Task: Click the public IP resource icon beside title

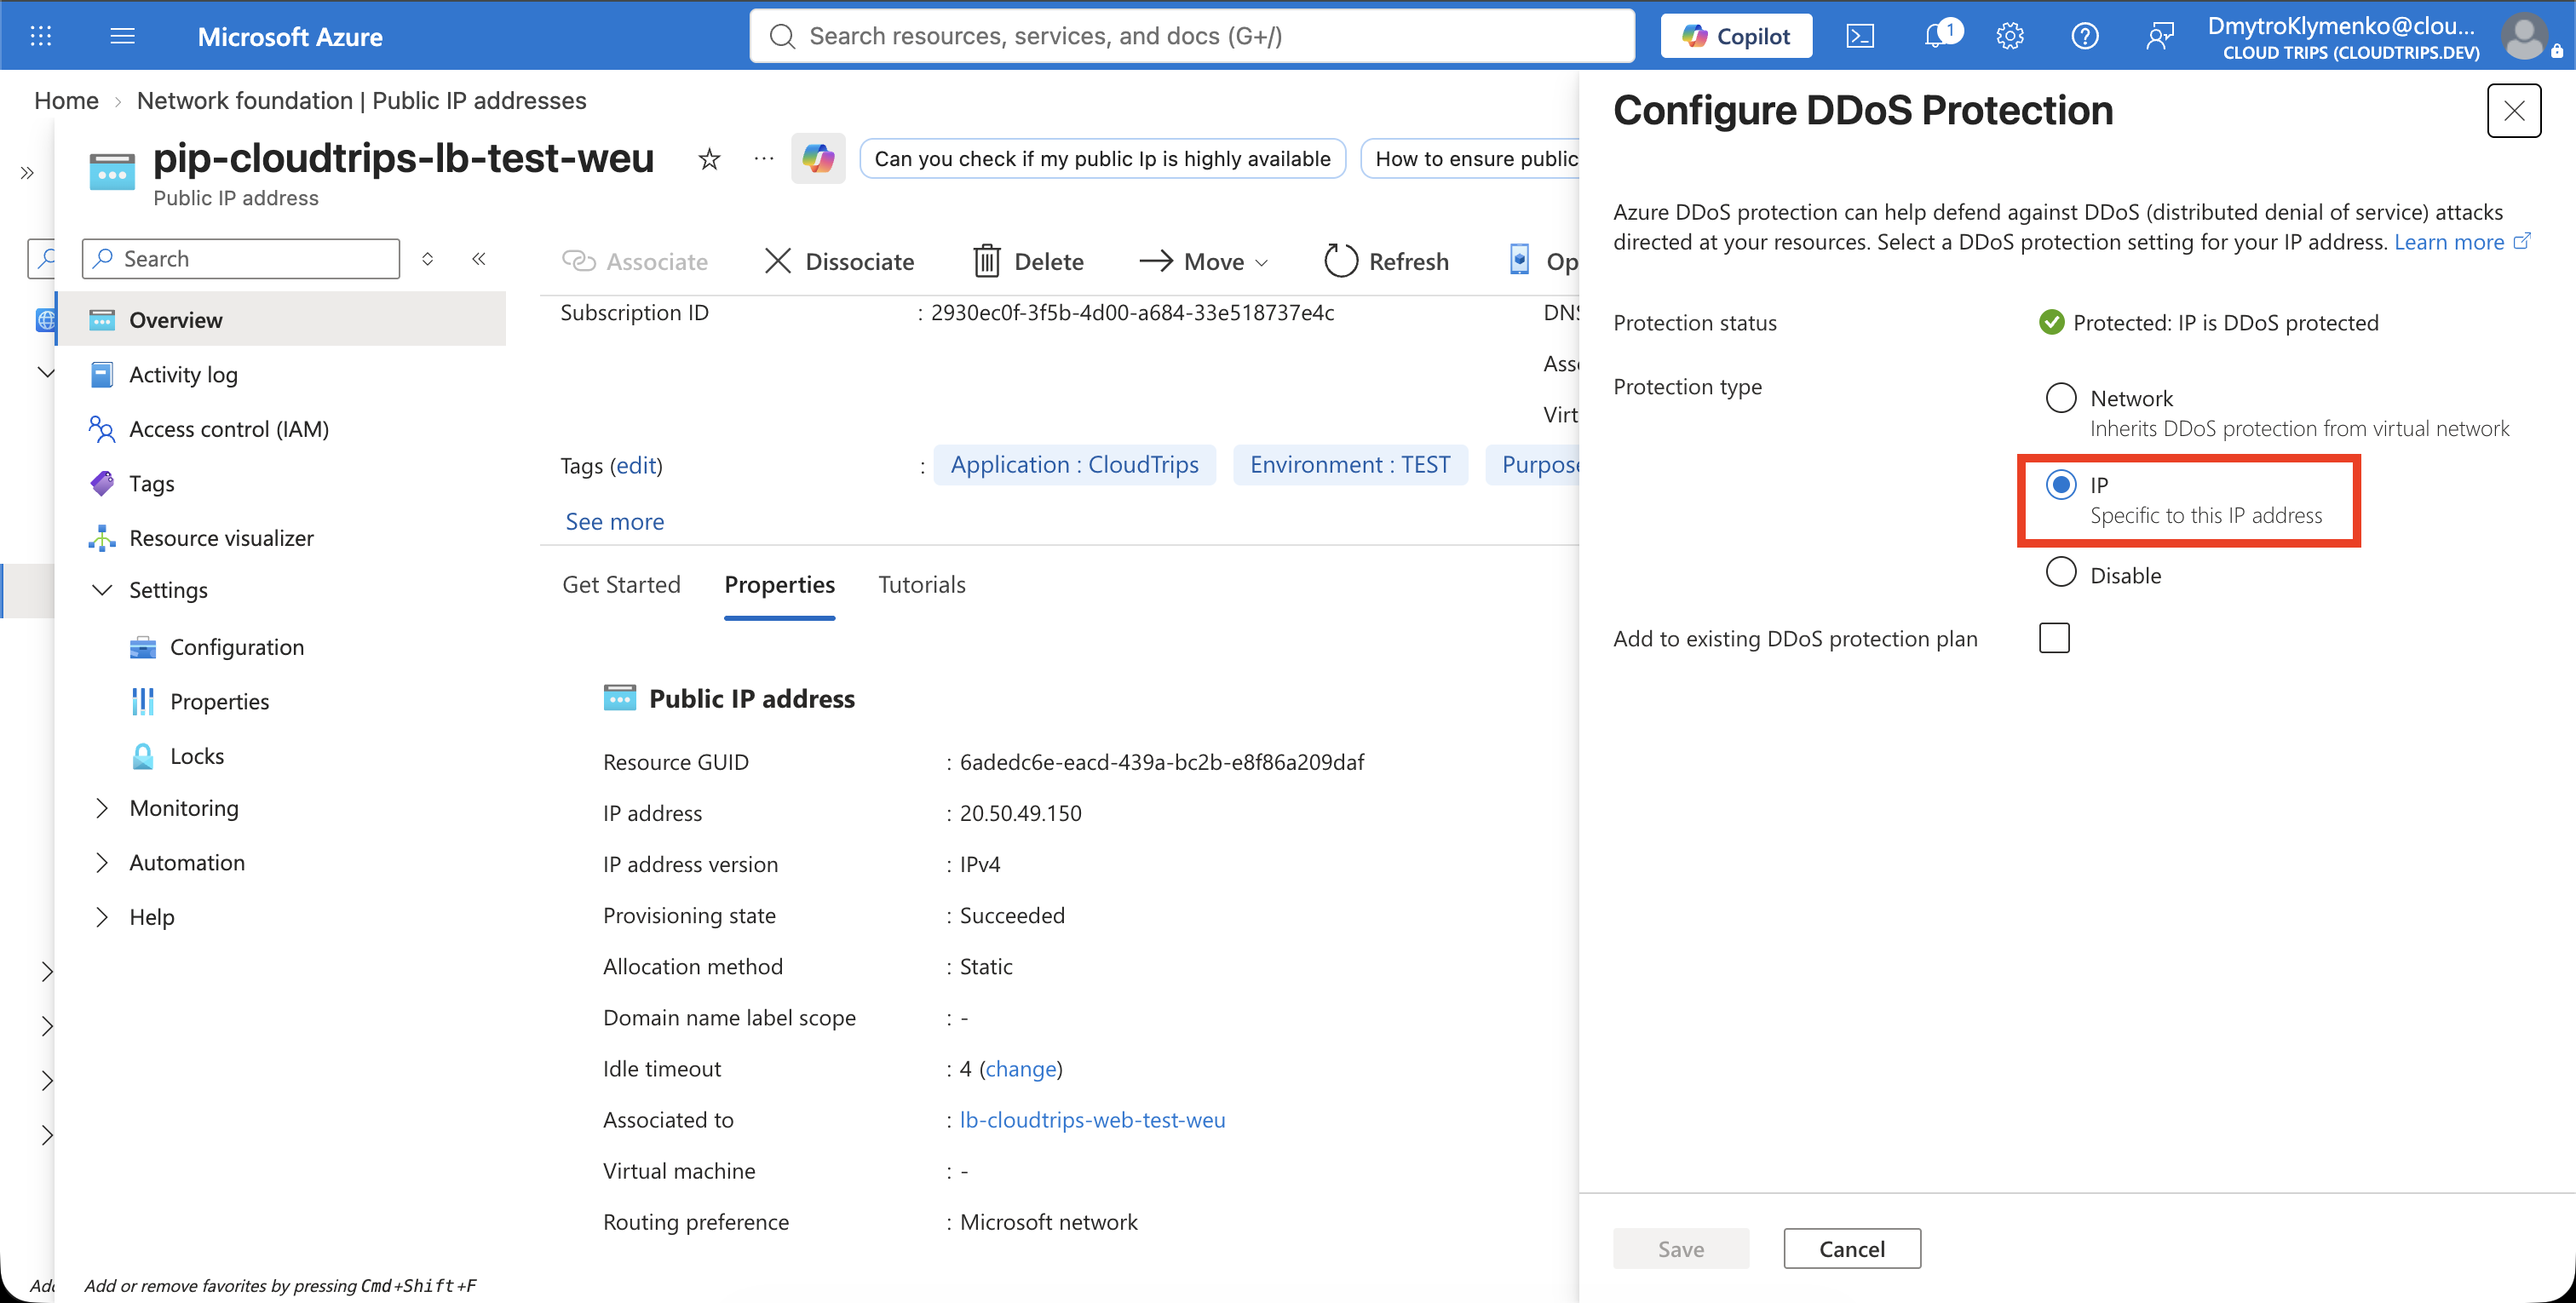Action: tap(112, 171)
